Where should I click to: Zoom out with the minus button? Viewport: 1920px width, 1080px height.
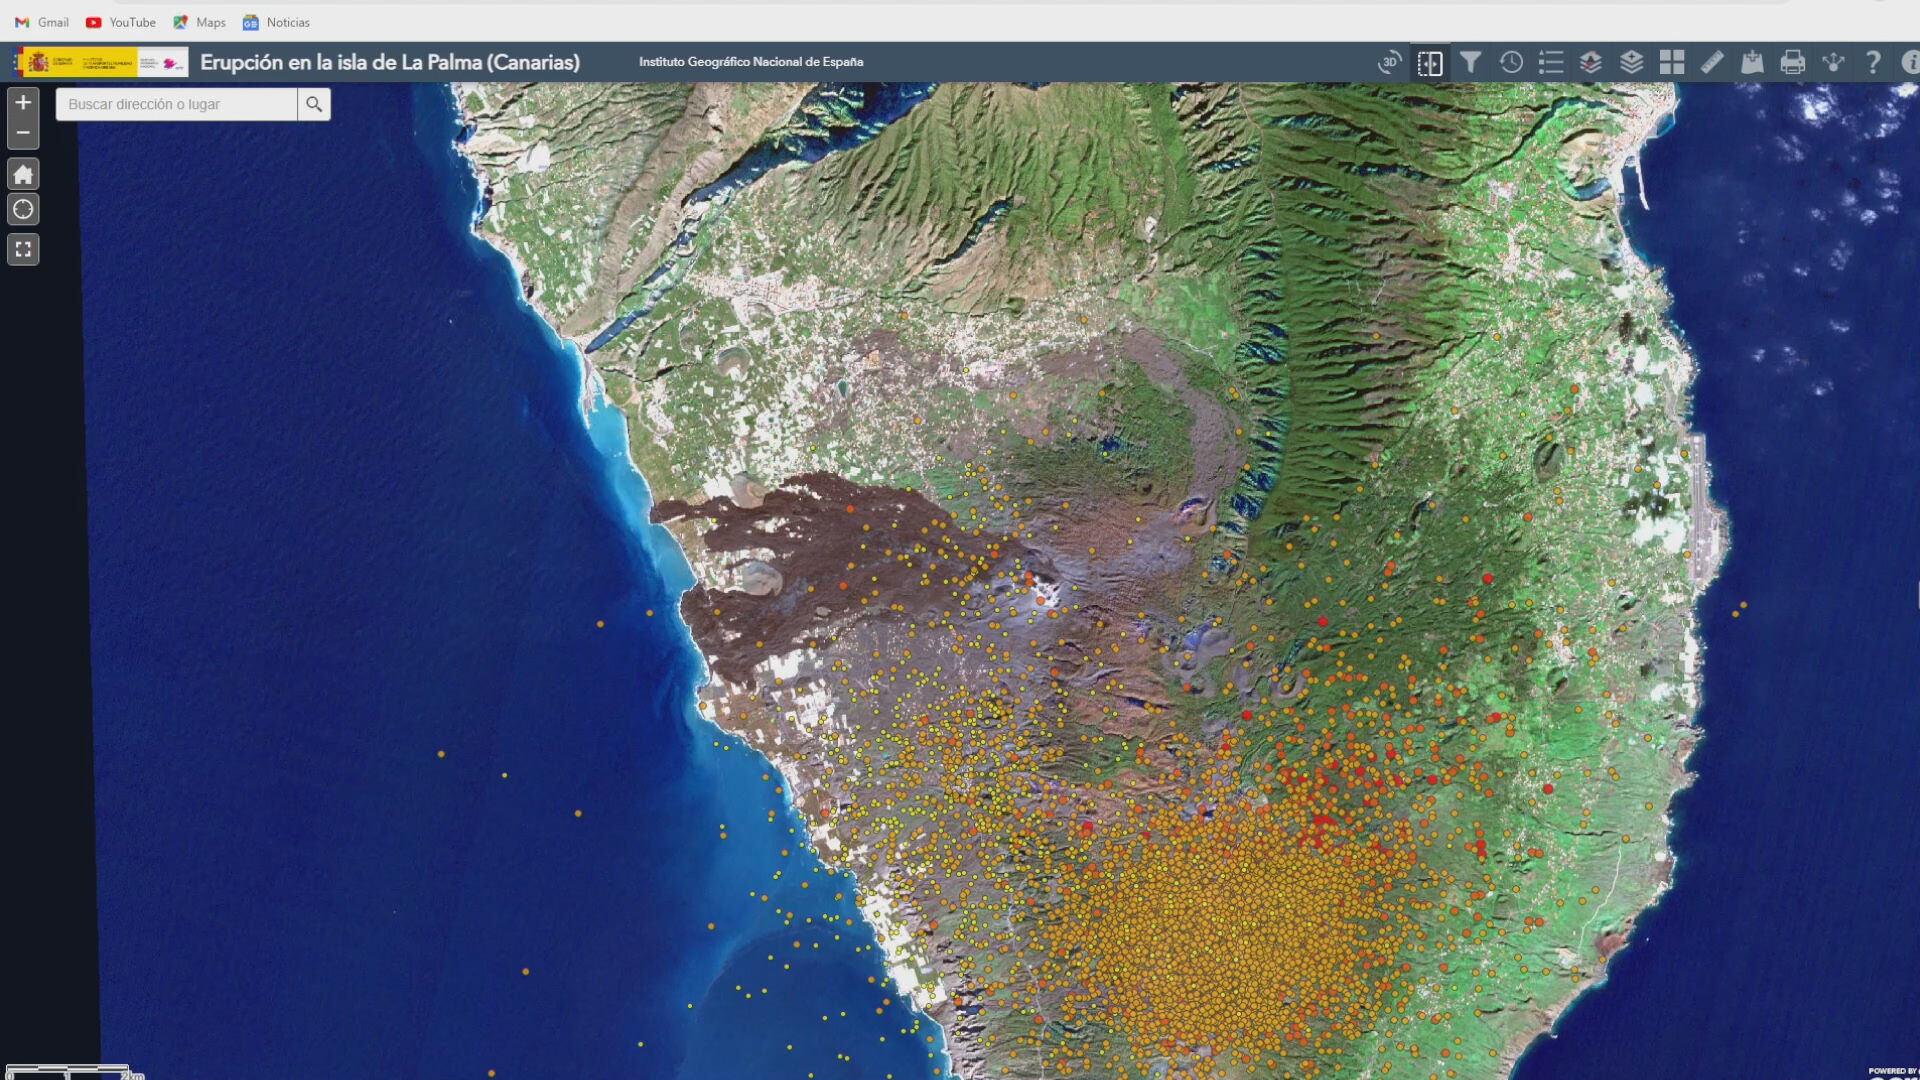[23, 133]
